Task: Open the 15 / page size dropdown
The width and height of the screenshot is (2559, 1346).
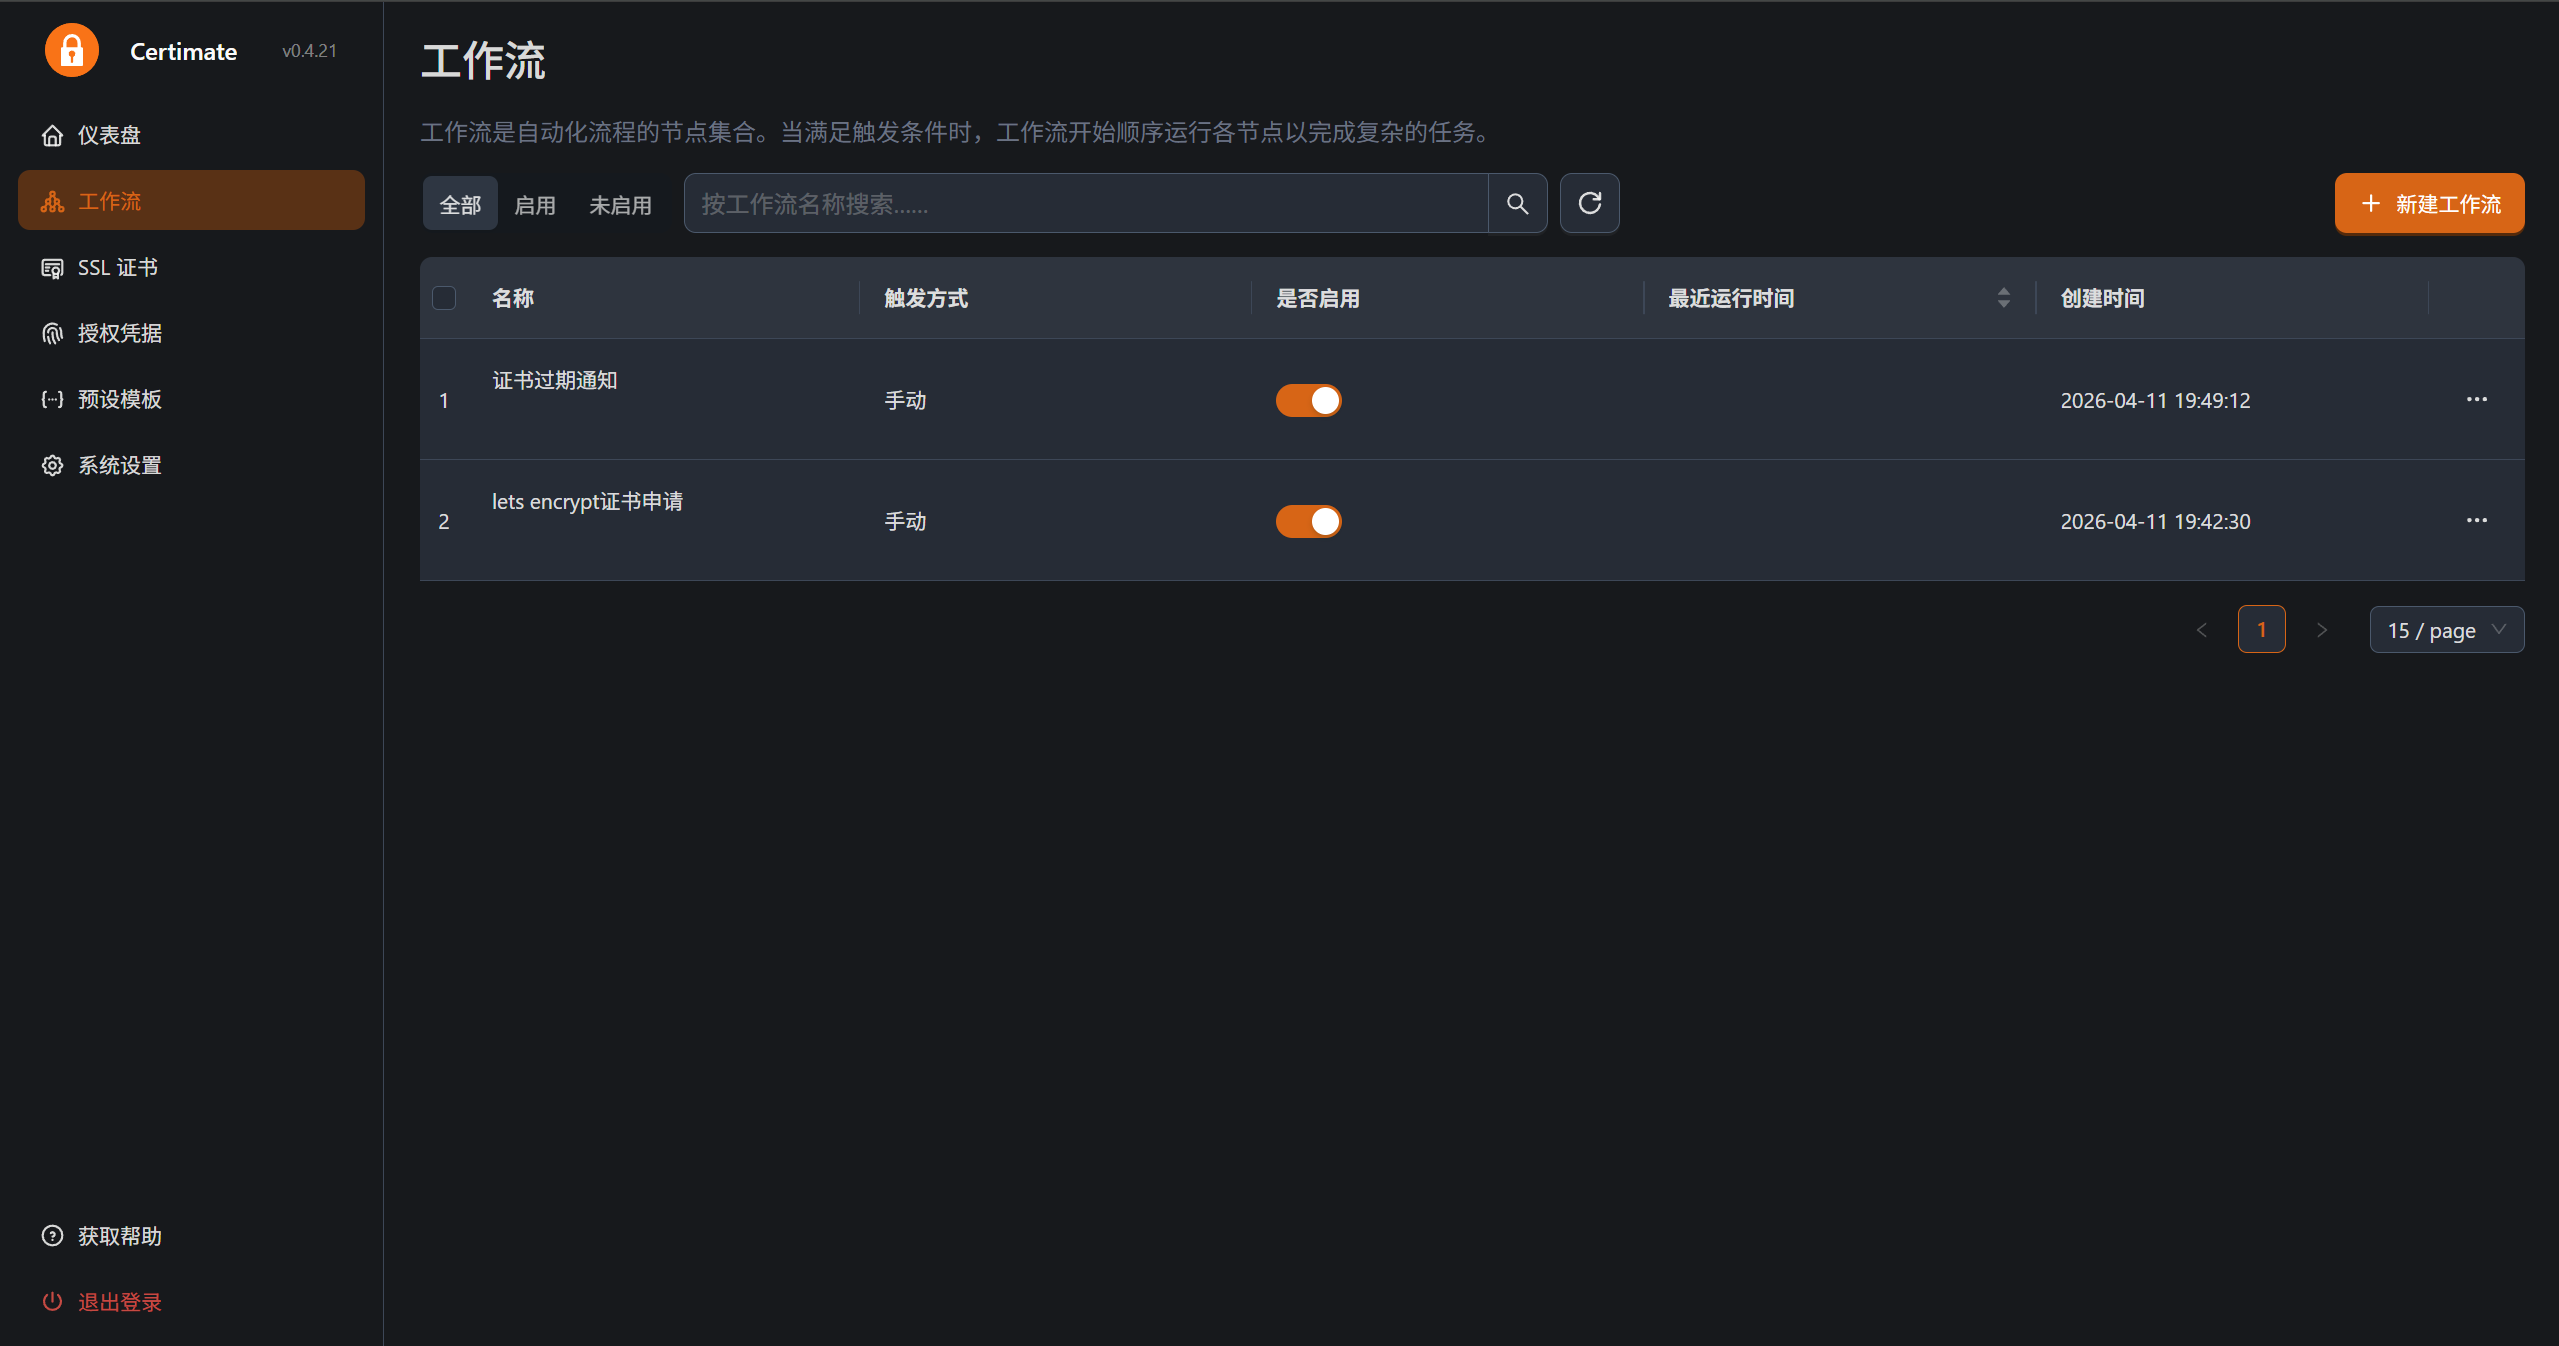Action: (2446, 629)
